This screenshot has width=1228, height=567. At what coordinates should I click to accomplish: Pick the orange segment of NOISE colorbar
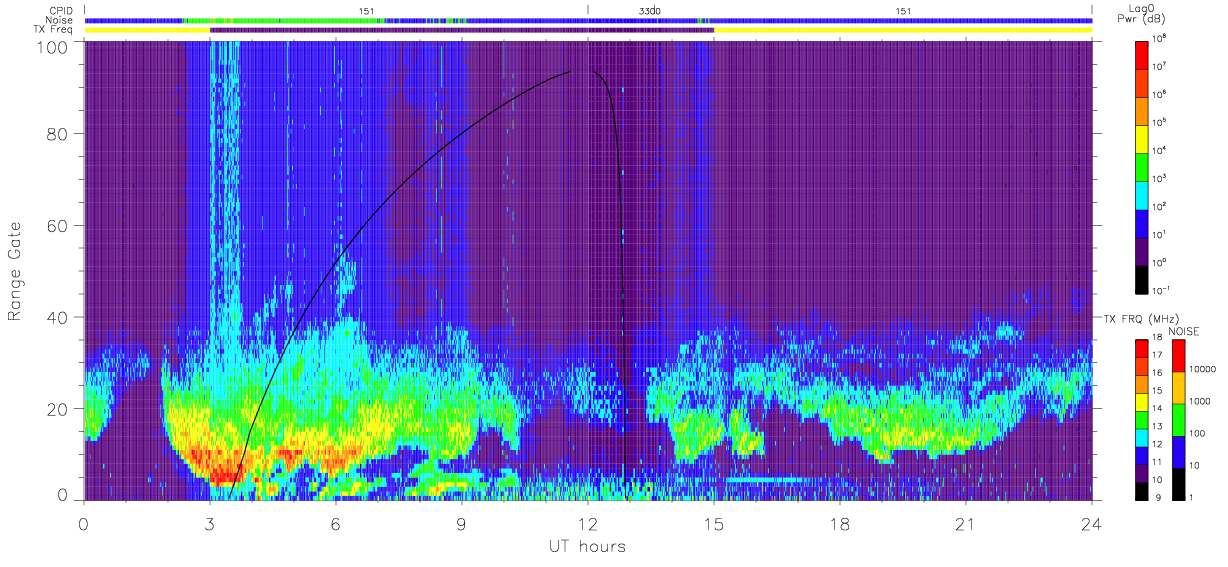(x=1178, y=386)
